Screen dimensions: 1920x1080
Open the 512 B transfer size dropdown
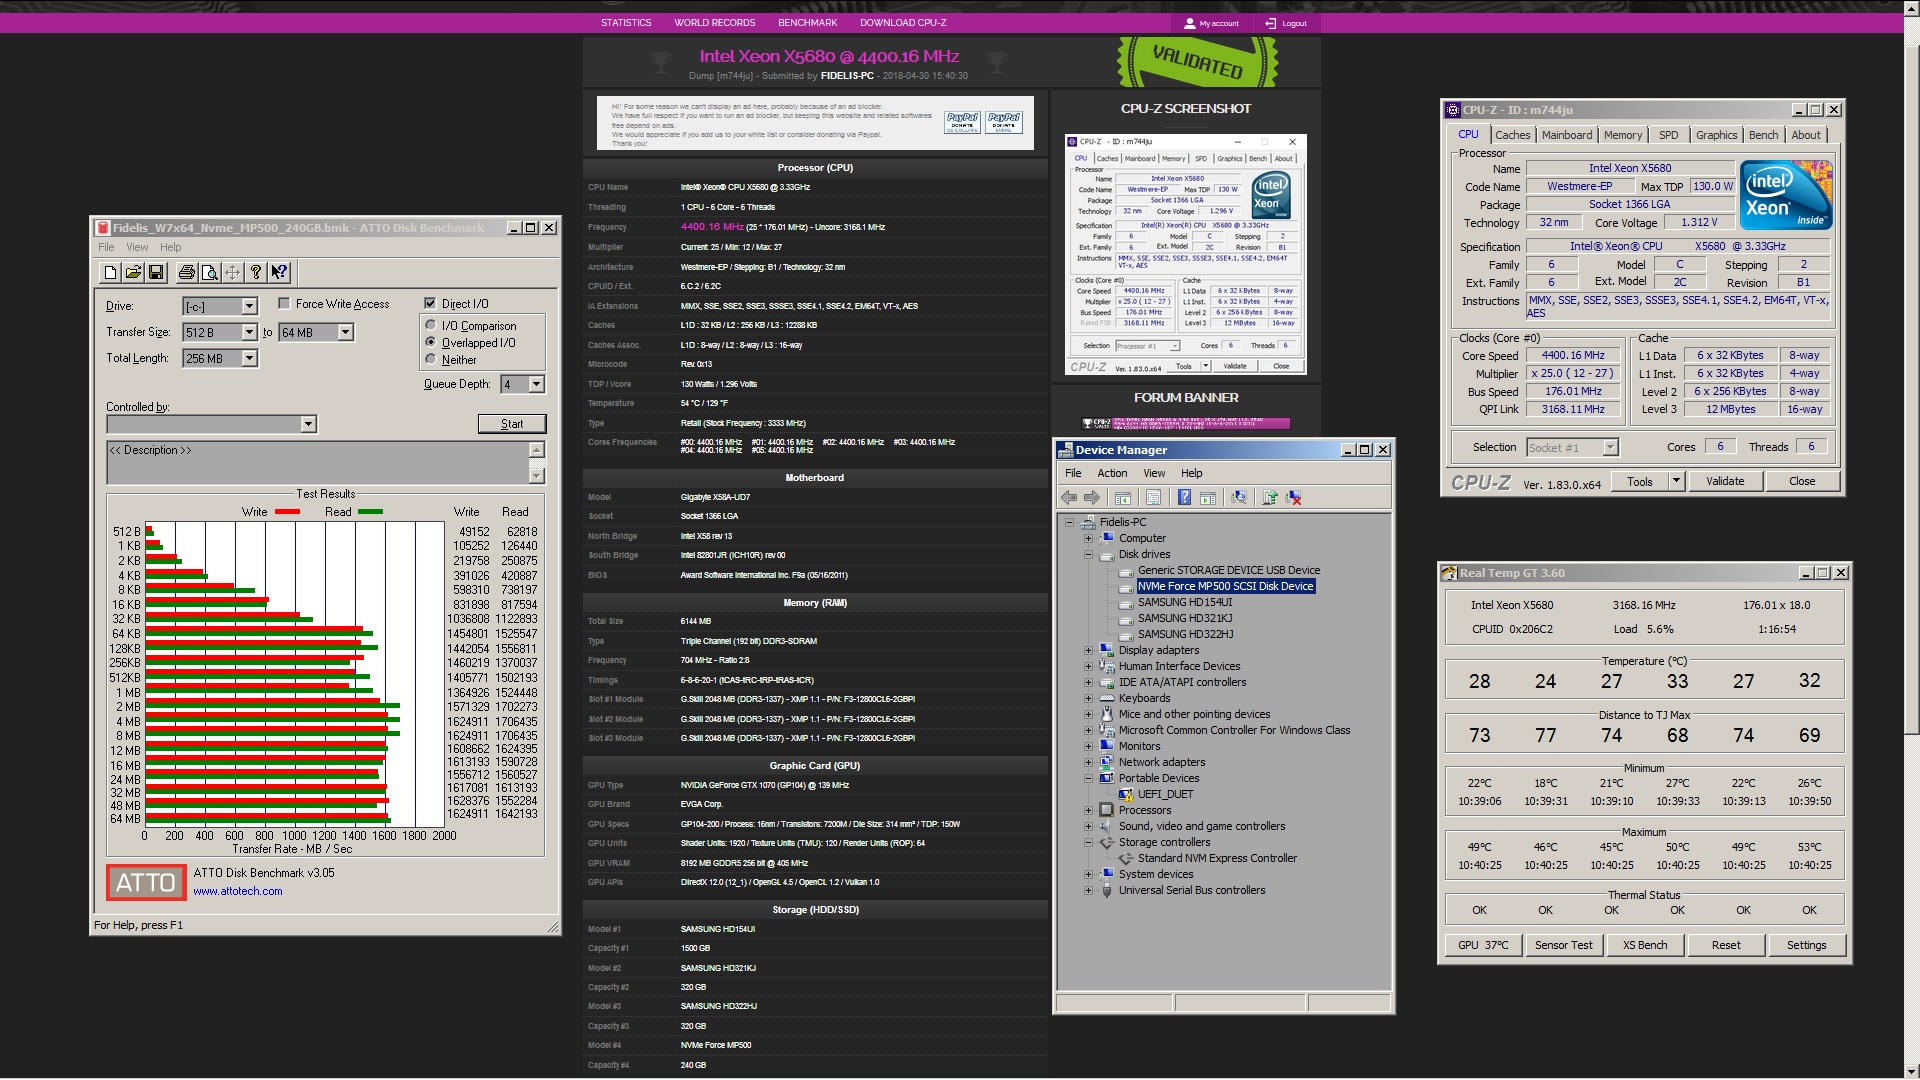pos(250,332)
